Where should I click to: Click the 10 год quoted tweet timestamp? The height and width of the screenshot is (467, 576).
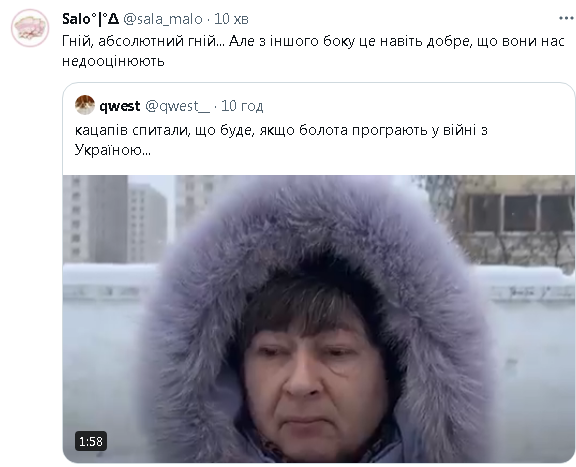(242, 106)
